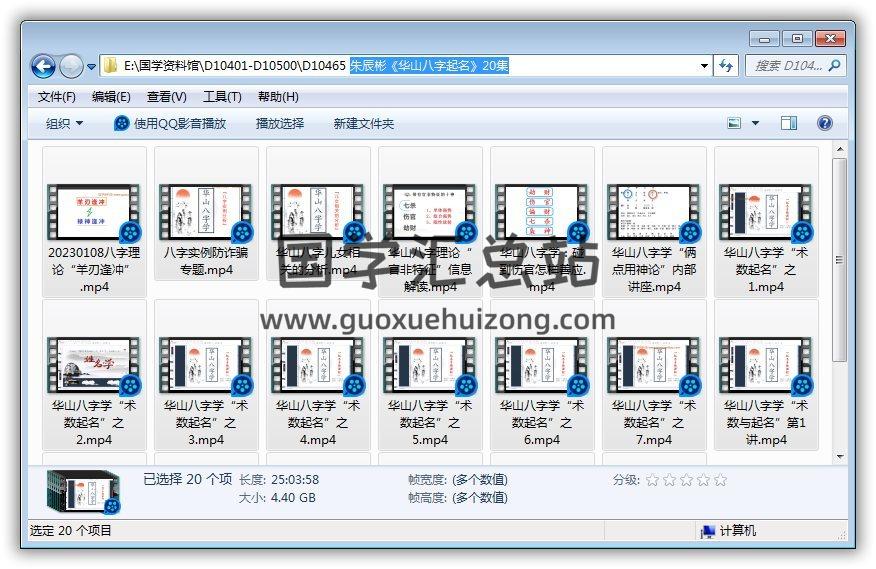Click the scrollbar down arrow
876x569 pixels.
point(839,456)
